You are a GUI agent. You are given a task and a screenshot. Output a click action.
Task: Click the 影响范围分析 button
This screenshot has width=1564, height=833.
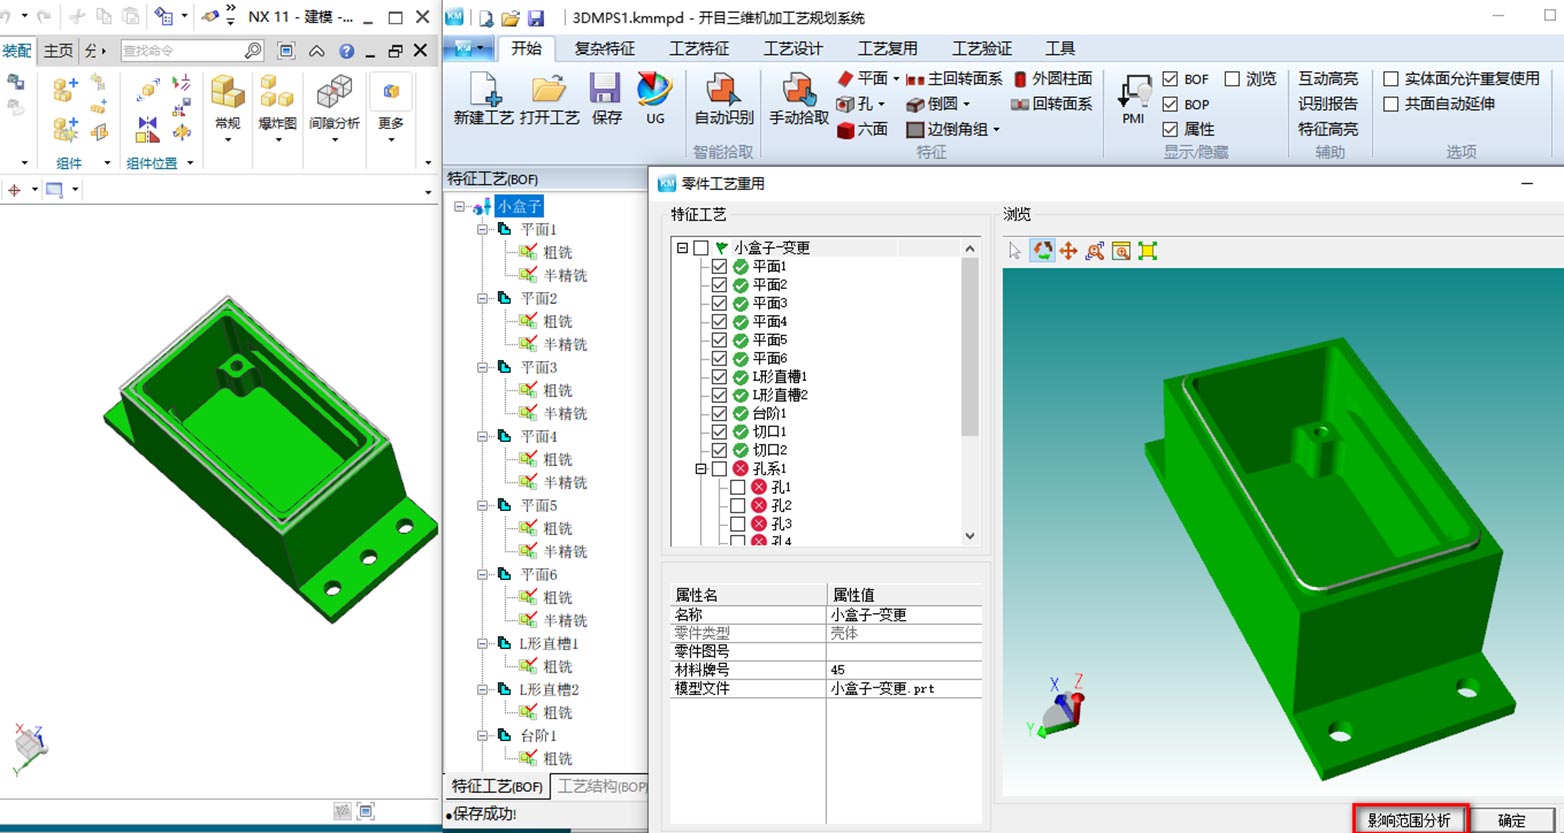click(1409, 820)
